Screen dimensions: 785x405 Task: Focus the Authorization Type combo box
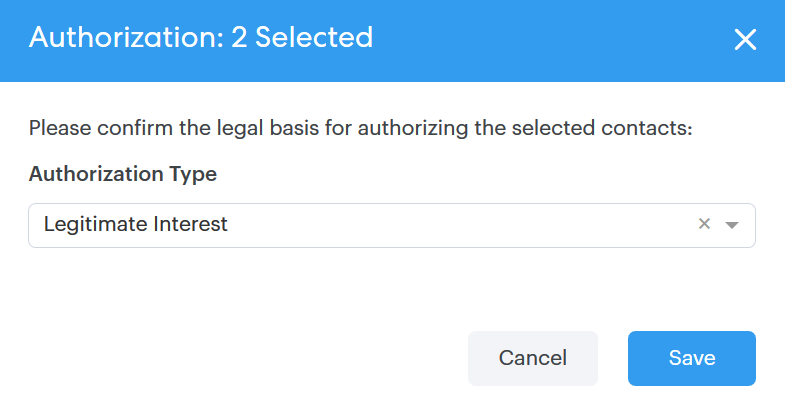[x=391, y=226]
